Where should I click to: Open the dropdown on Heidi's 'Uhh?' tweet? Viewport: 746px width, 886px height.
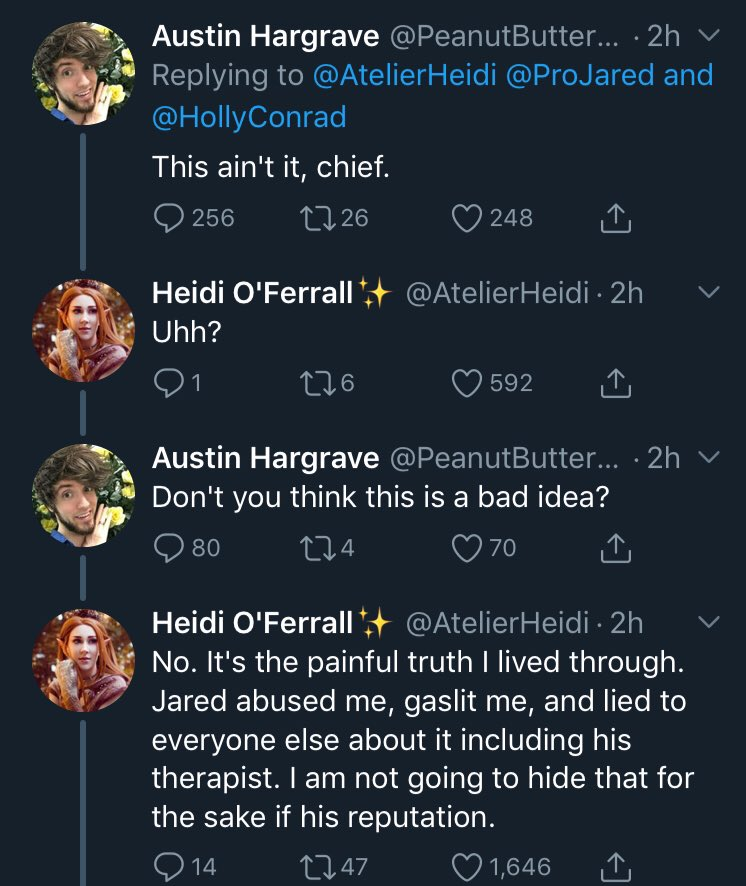tap(709, 293)
